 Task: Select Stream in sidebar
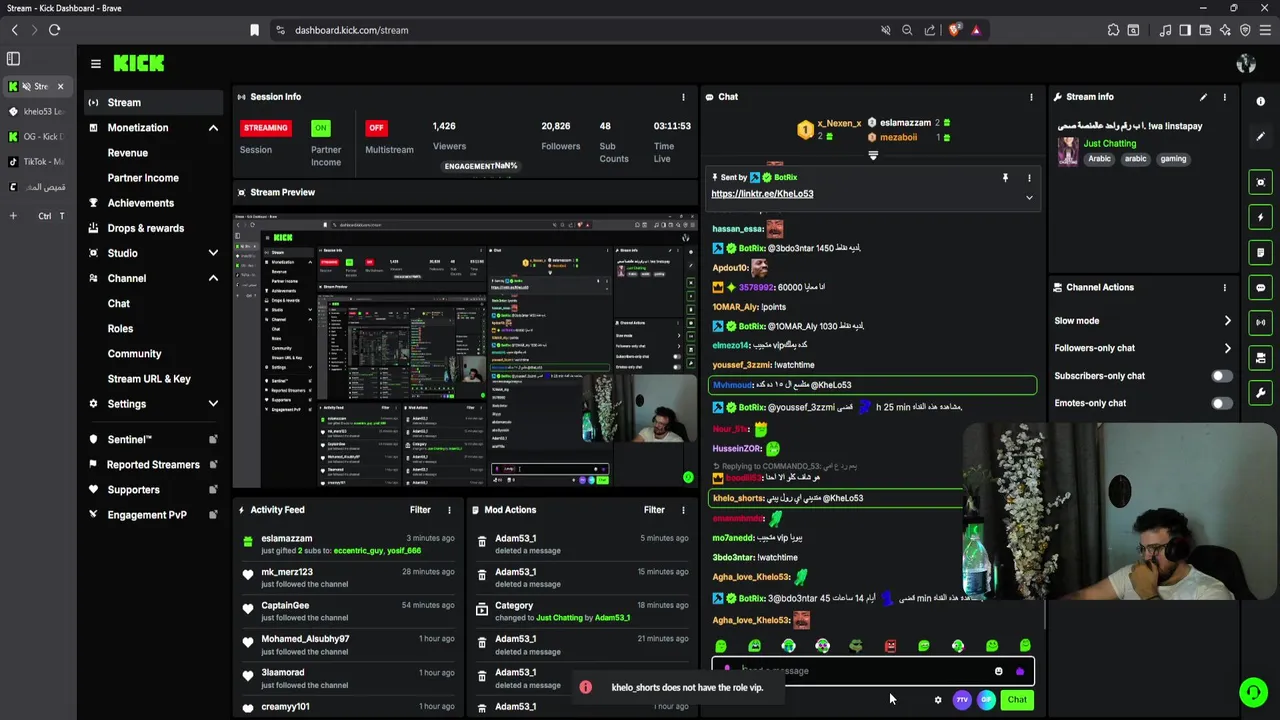coord(152,102)
